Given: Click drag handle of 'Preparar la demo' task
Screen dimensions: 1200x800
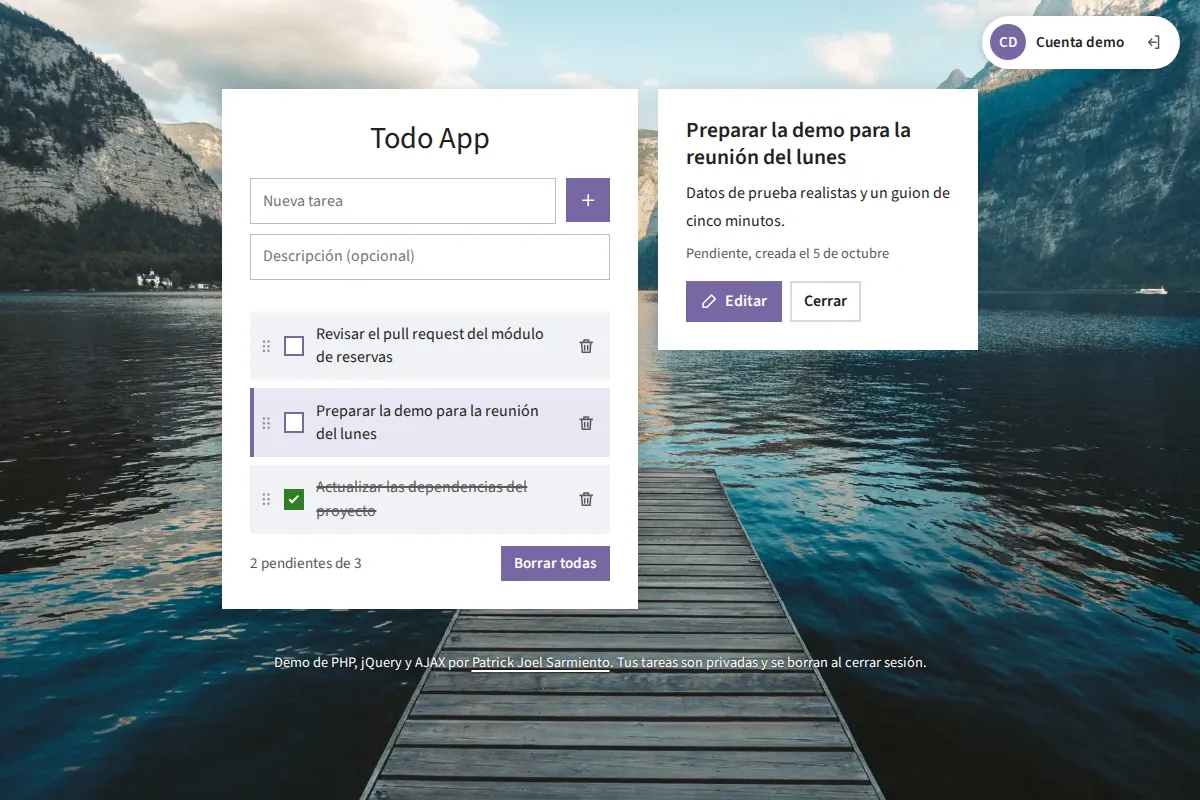Looking at the screenshot, I should [x=266, y=423].
